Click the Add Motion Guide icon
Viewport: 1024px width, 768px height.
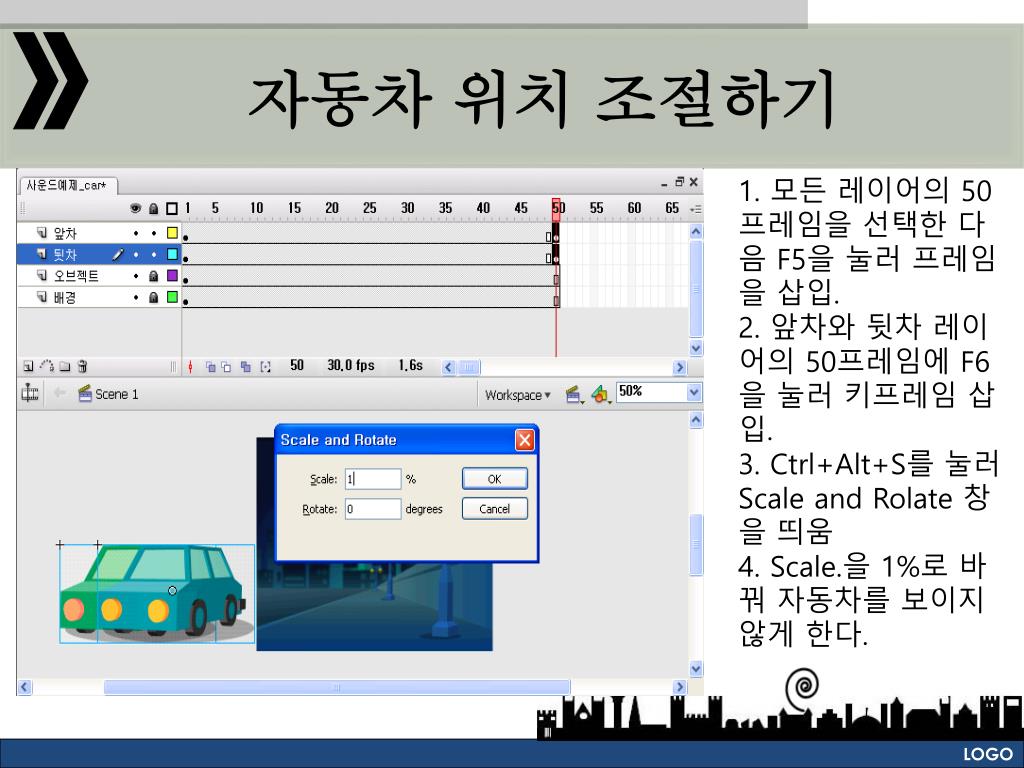[46, 366]
